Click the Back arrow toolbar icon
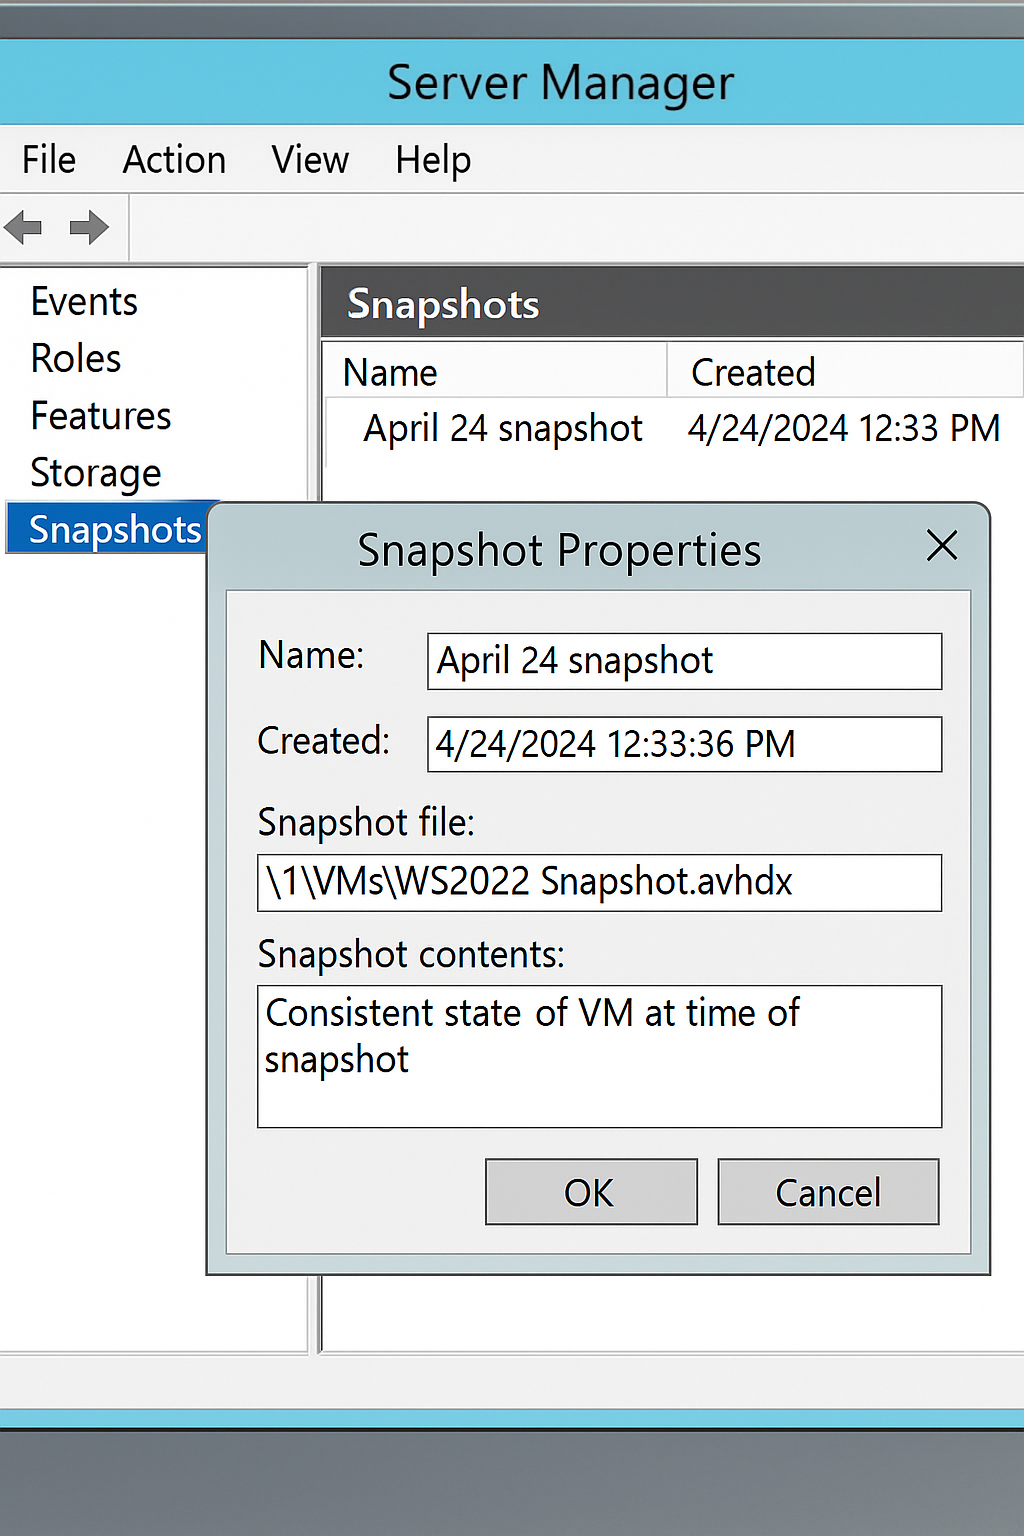The height and width of the screenshot is (1536, 1024). tap(23, 228)
